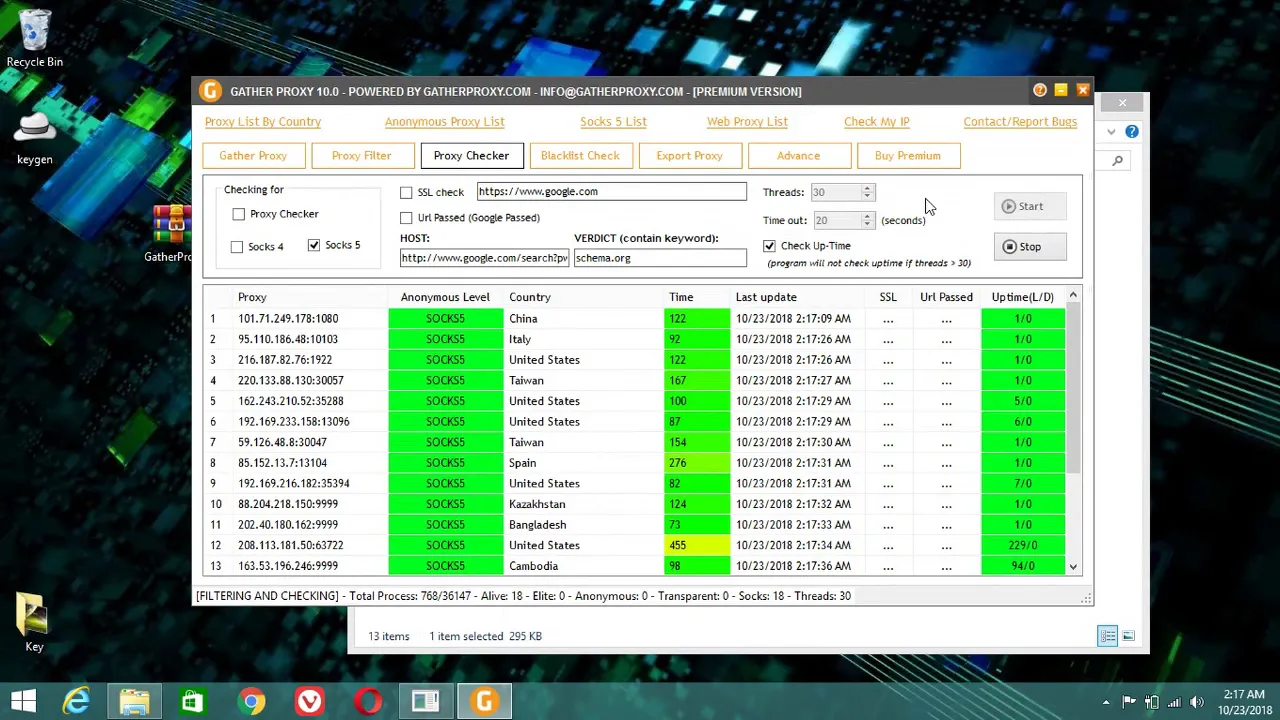
Task: Launch Vivaldi browser from the taskbar
Action: [x=309, y=701]
